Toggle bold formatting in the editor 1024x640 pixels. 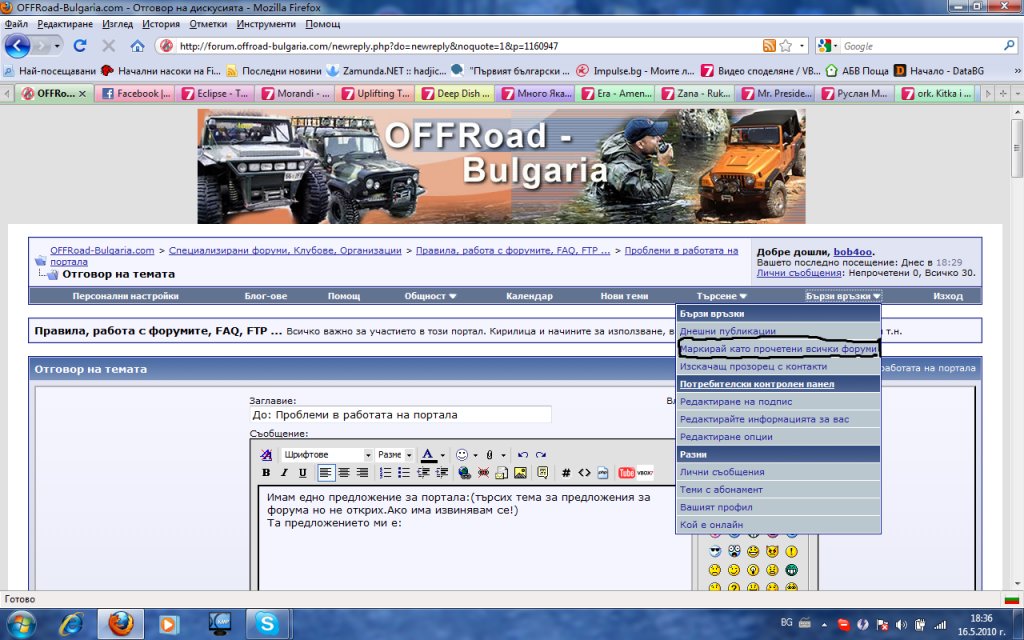(267, 473)
